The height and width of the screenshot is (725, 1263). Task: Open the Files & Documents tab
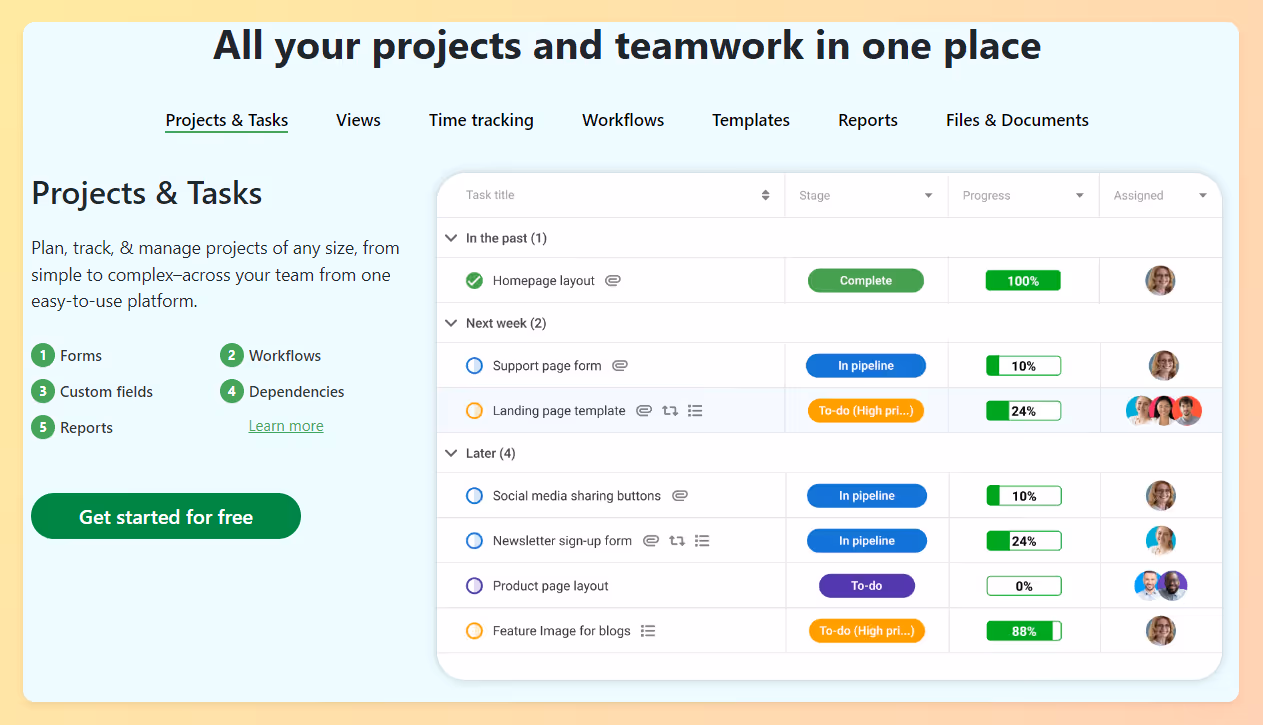click(1017, 120)
